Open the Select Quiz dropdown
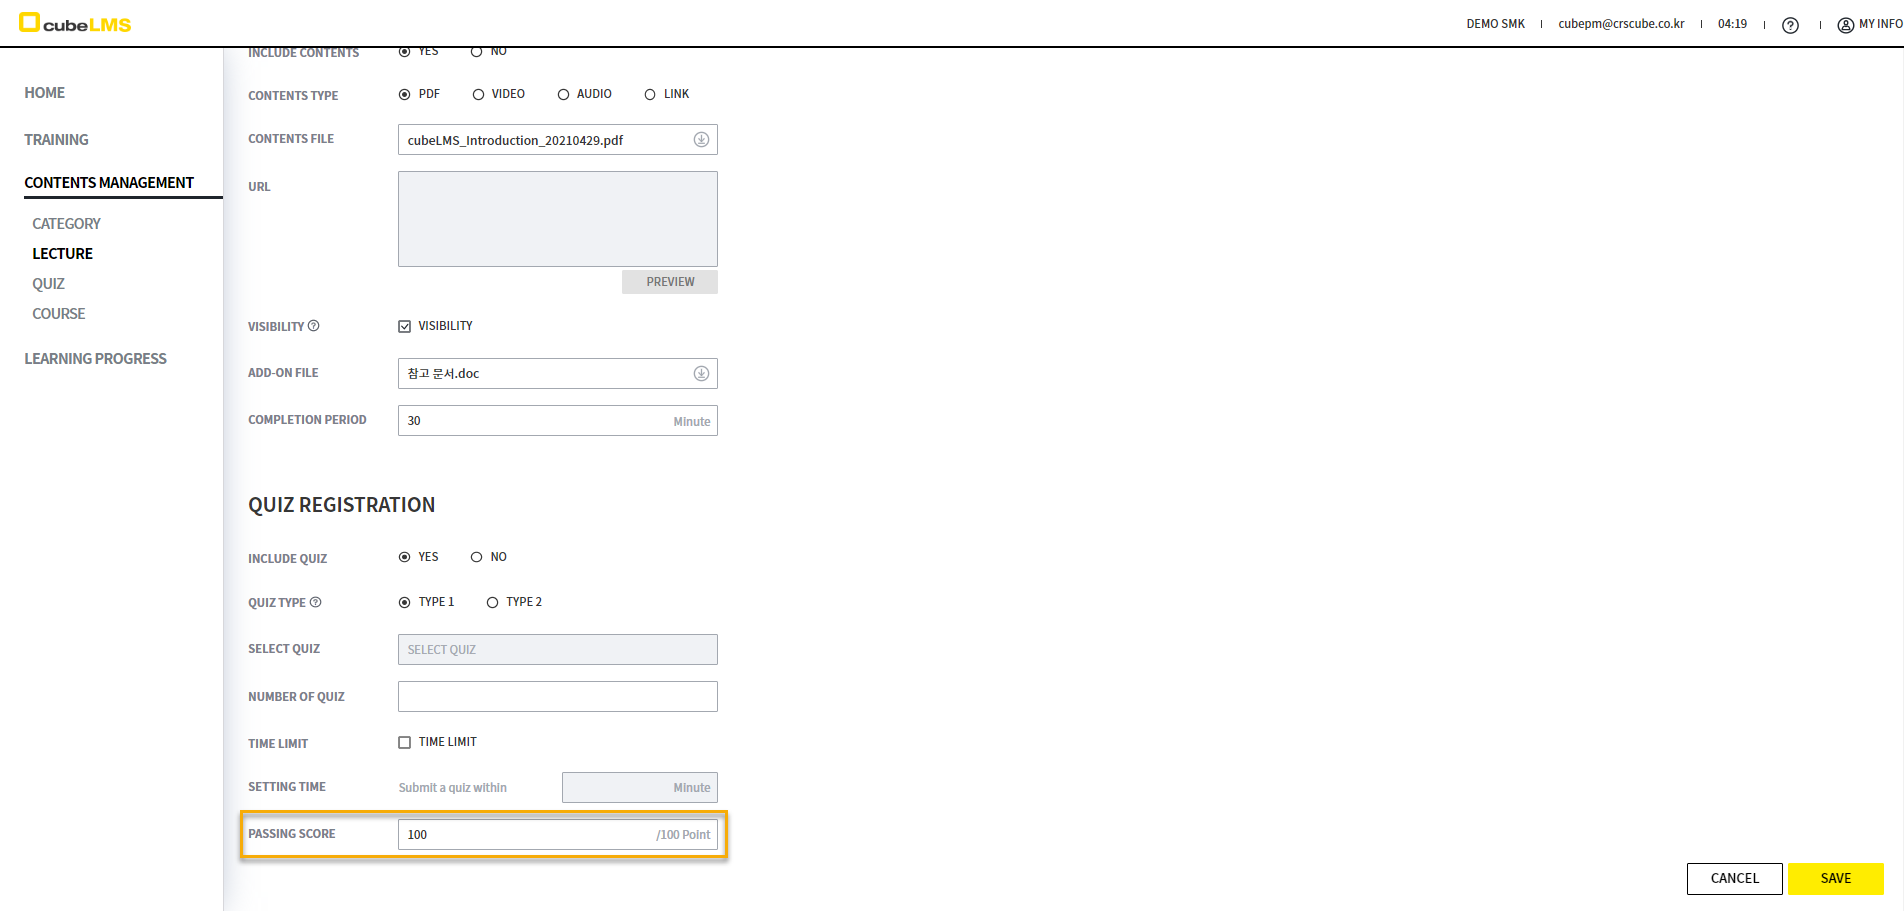The height and width of the screenshot is (911, 1904). (x=557, y=650)
